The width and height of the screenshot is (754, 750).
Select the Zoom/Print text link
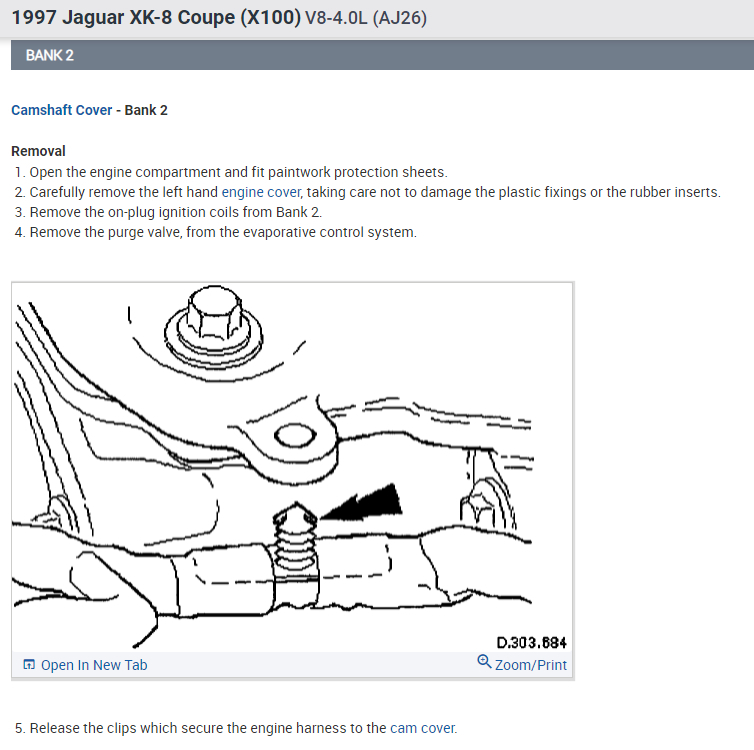(530, 665)
